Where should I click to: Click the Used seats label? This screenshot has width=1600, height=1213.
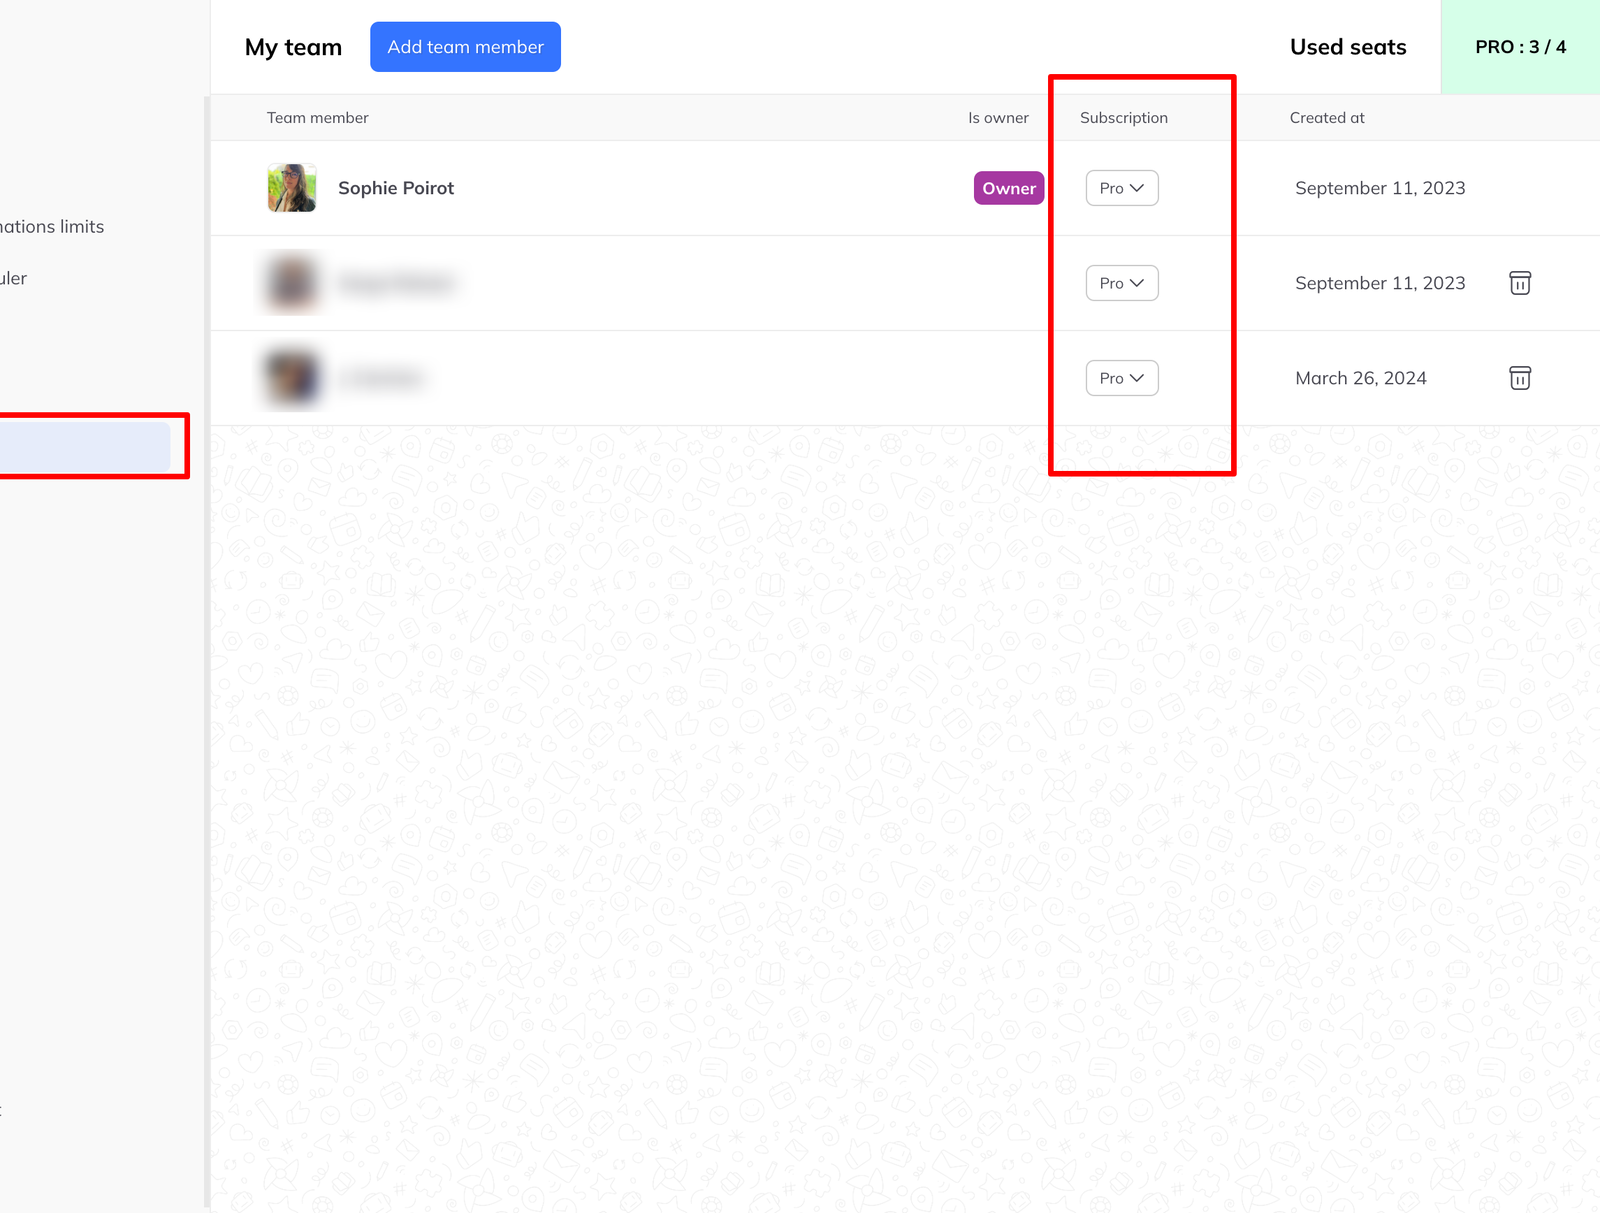pyautogui.click(x=1348, y=47)
